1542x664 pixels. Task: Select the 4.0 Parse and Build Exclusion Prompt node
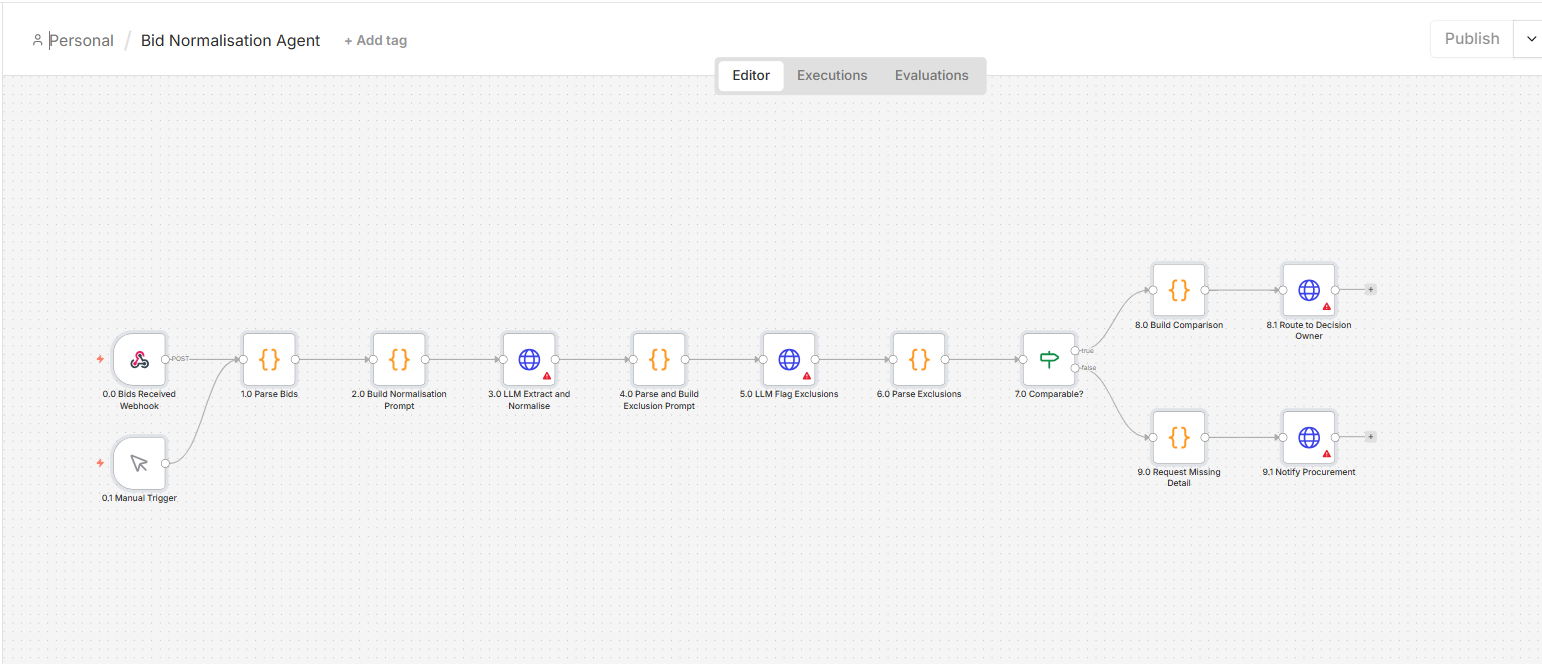(659, 359)
